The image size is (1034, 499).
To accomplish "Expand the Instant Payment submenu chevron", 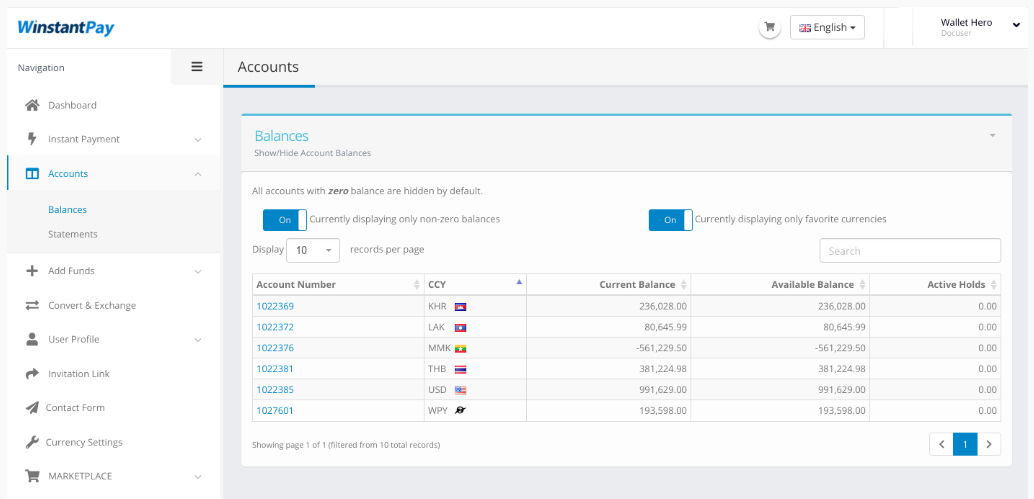I will coord(198,140).
